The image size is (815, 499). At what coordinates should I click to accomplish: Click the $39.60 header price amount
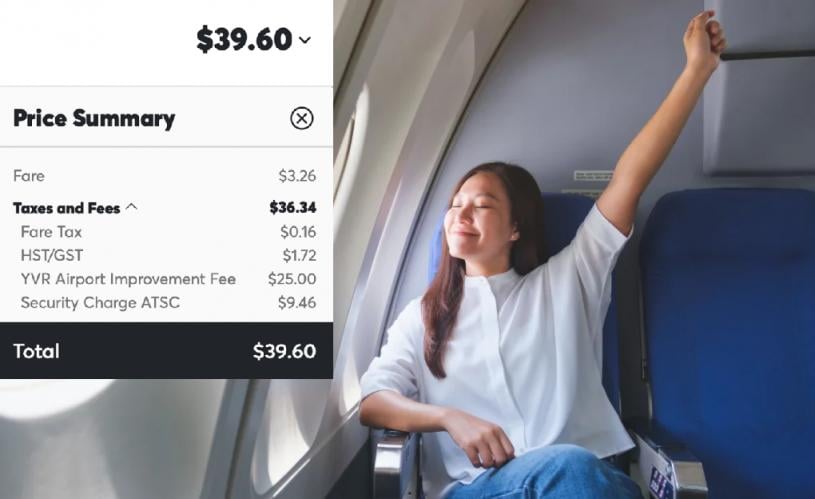[244, 40]
